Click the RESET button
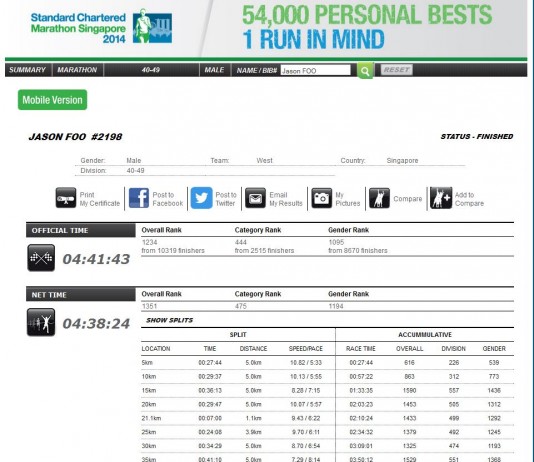Image resolution: width=534 pixels, height=462 pixels. coord(396,70)
